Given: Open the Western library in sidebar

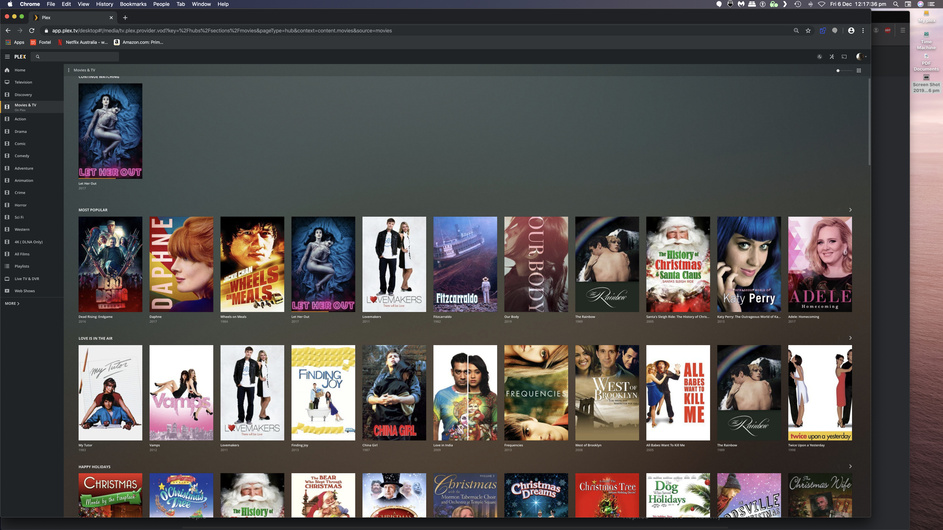Looking at the screenshot, I should (x=31, y=229).
